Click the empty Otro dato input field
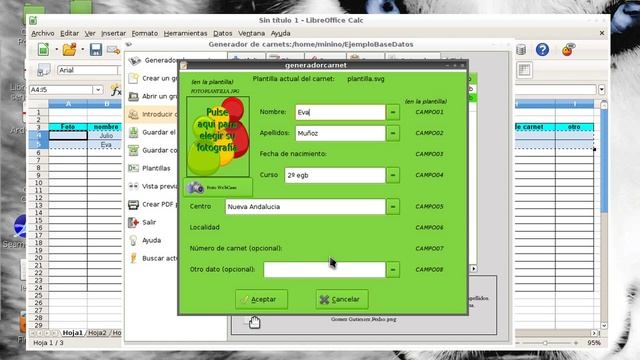Image resolution: width=640 pixels, height=360 pixels. point(324,270)
